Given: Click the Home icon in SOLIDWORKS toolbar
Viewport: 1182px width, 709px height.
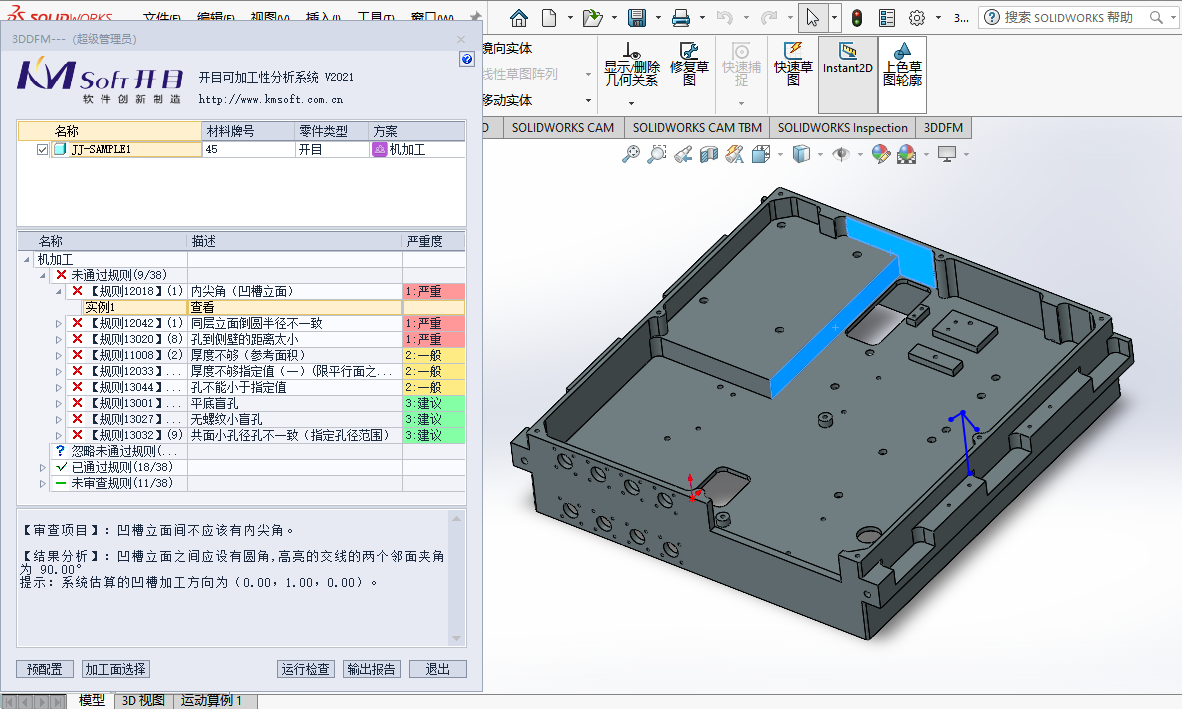Looking at the screenshot, I should [518, 18].
